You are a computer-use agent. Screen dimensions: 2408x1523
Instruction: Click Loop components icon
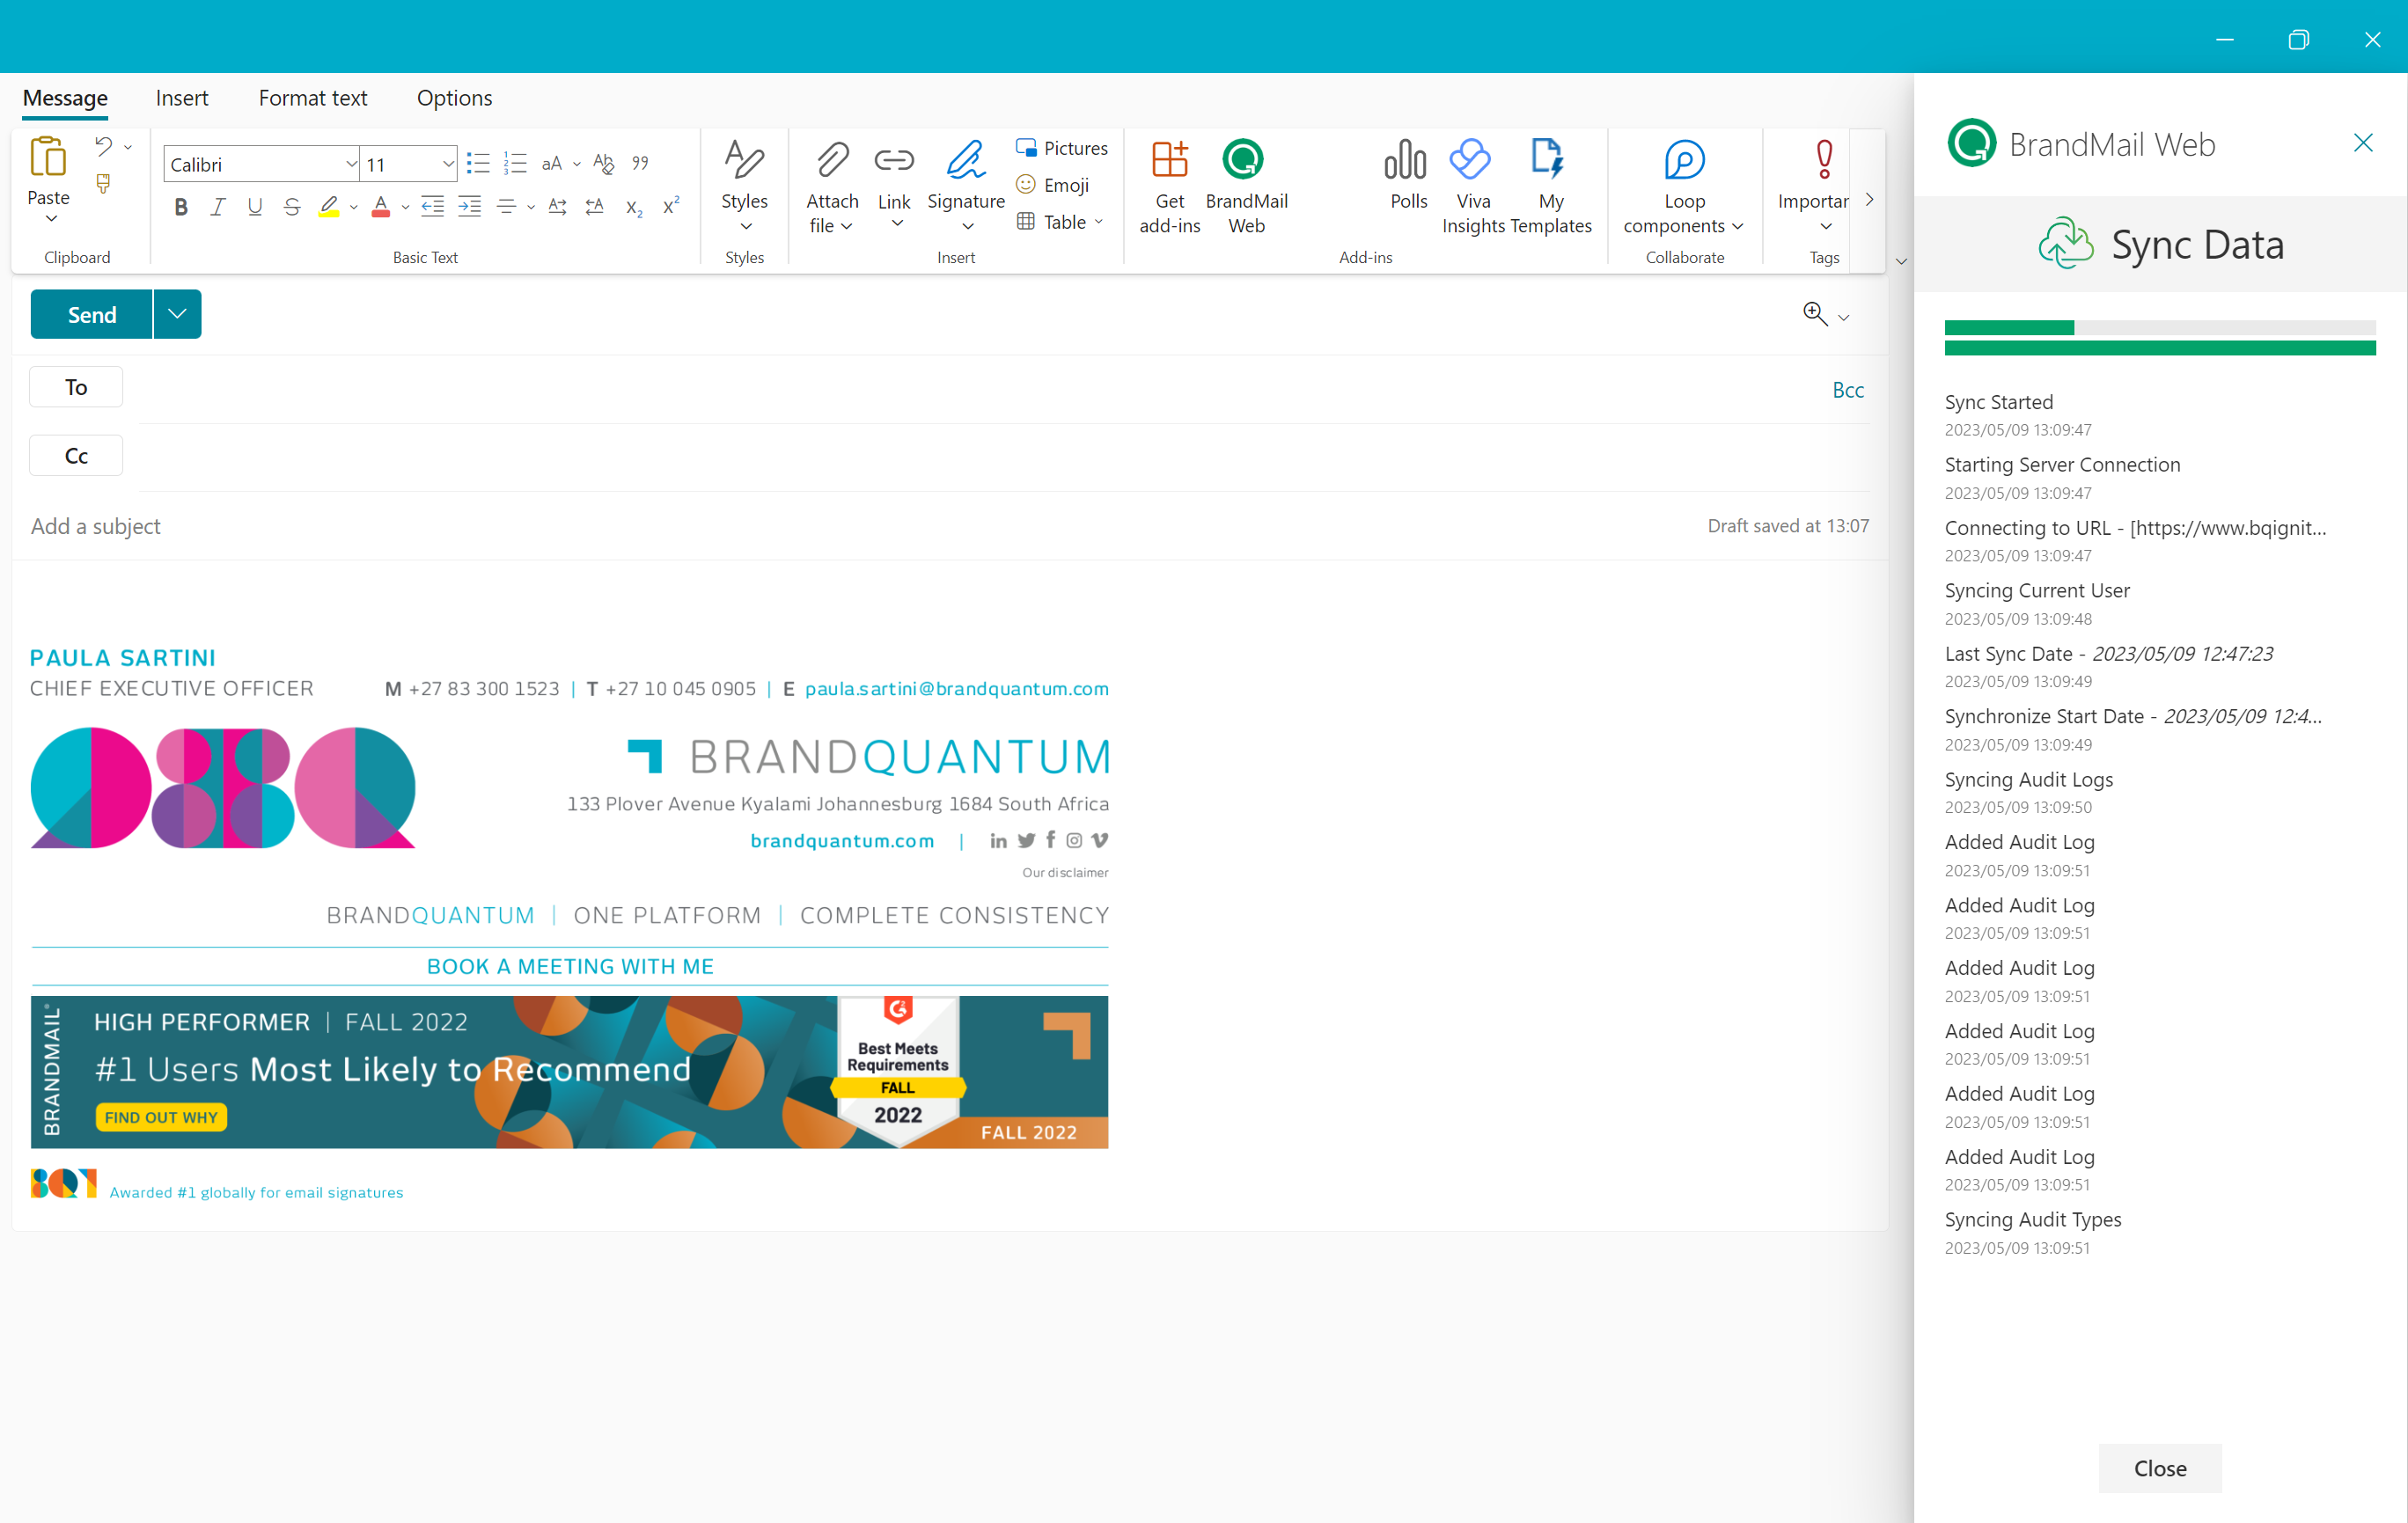click(x=1684, y=160)
